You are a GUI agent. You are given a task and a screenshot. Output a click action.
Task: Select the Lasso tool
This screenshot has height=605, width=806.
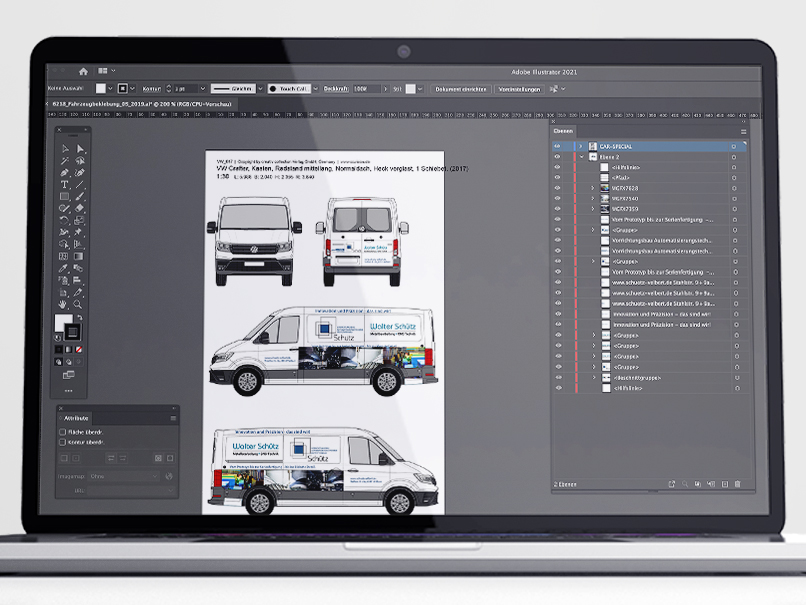[80, 161]
